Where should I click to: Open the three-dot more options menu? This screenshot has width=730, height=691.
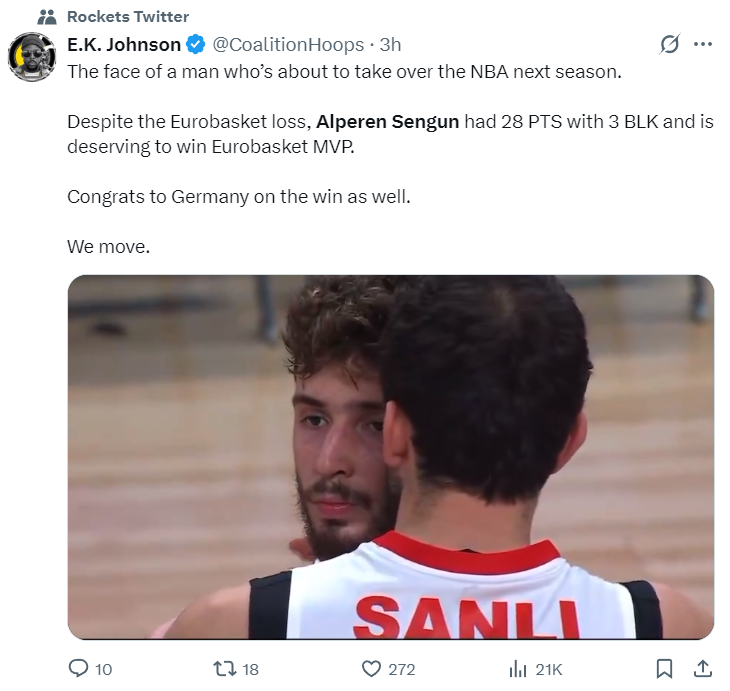[x=703, y=44]
